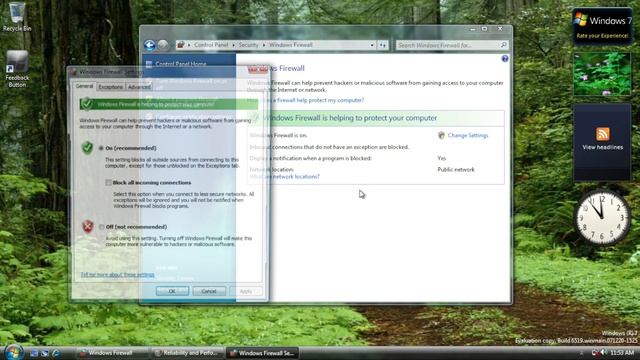Open the Start menu orb

(13, 352)
